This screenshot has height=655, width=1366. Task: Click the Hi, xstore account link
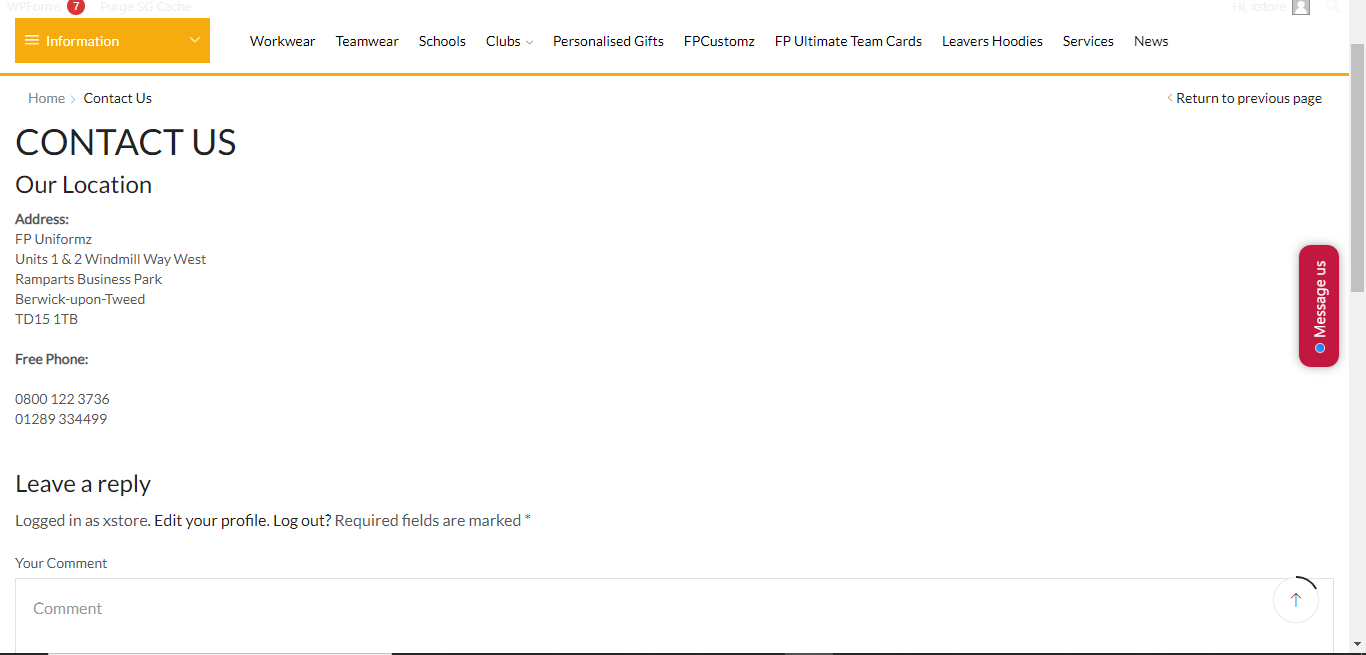[x=1259, y=7]
